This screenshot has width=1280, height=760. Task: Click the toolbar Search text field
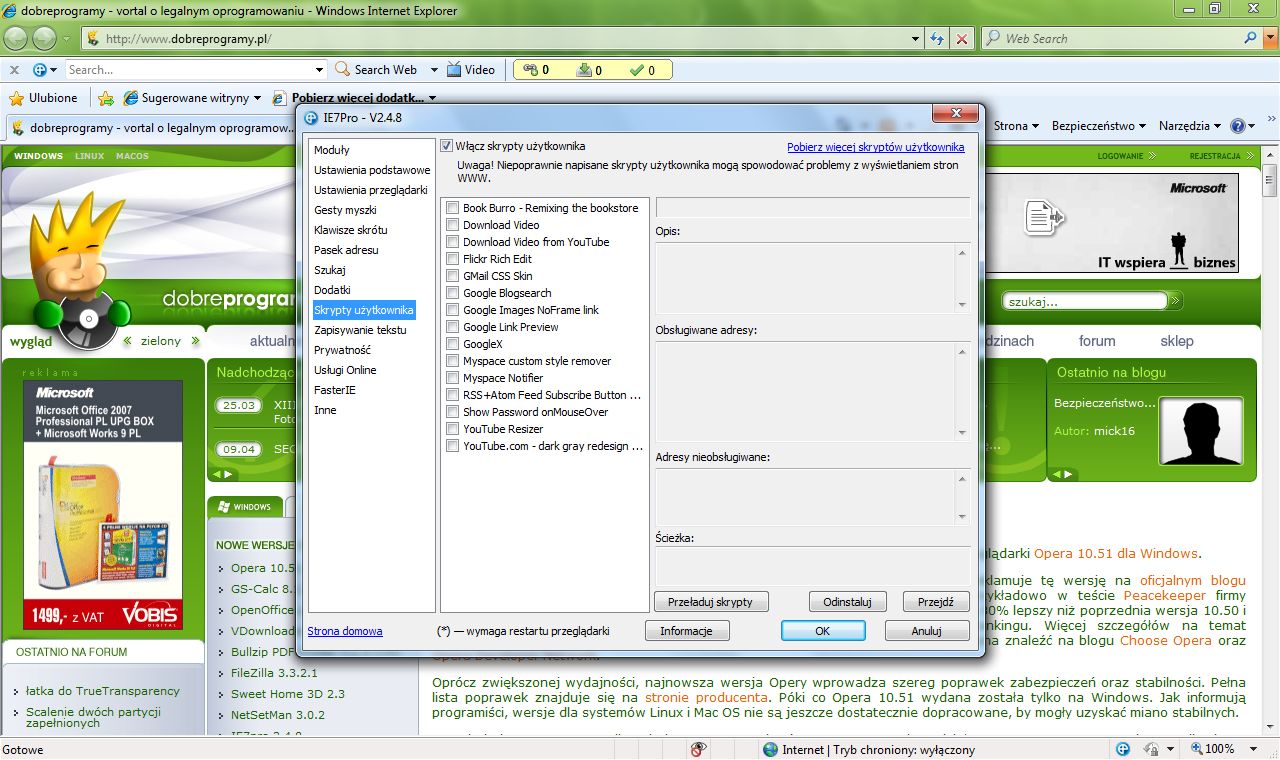190,70
